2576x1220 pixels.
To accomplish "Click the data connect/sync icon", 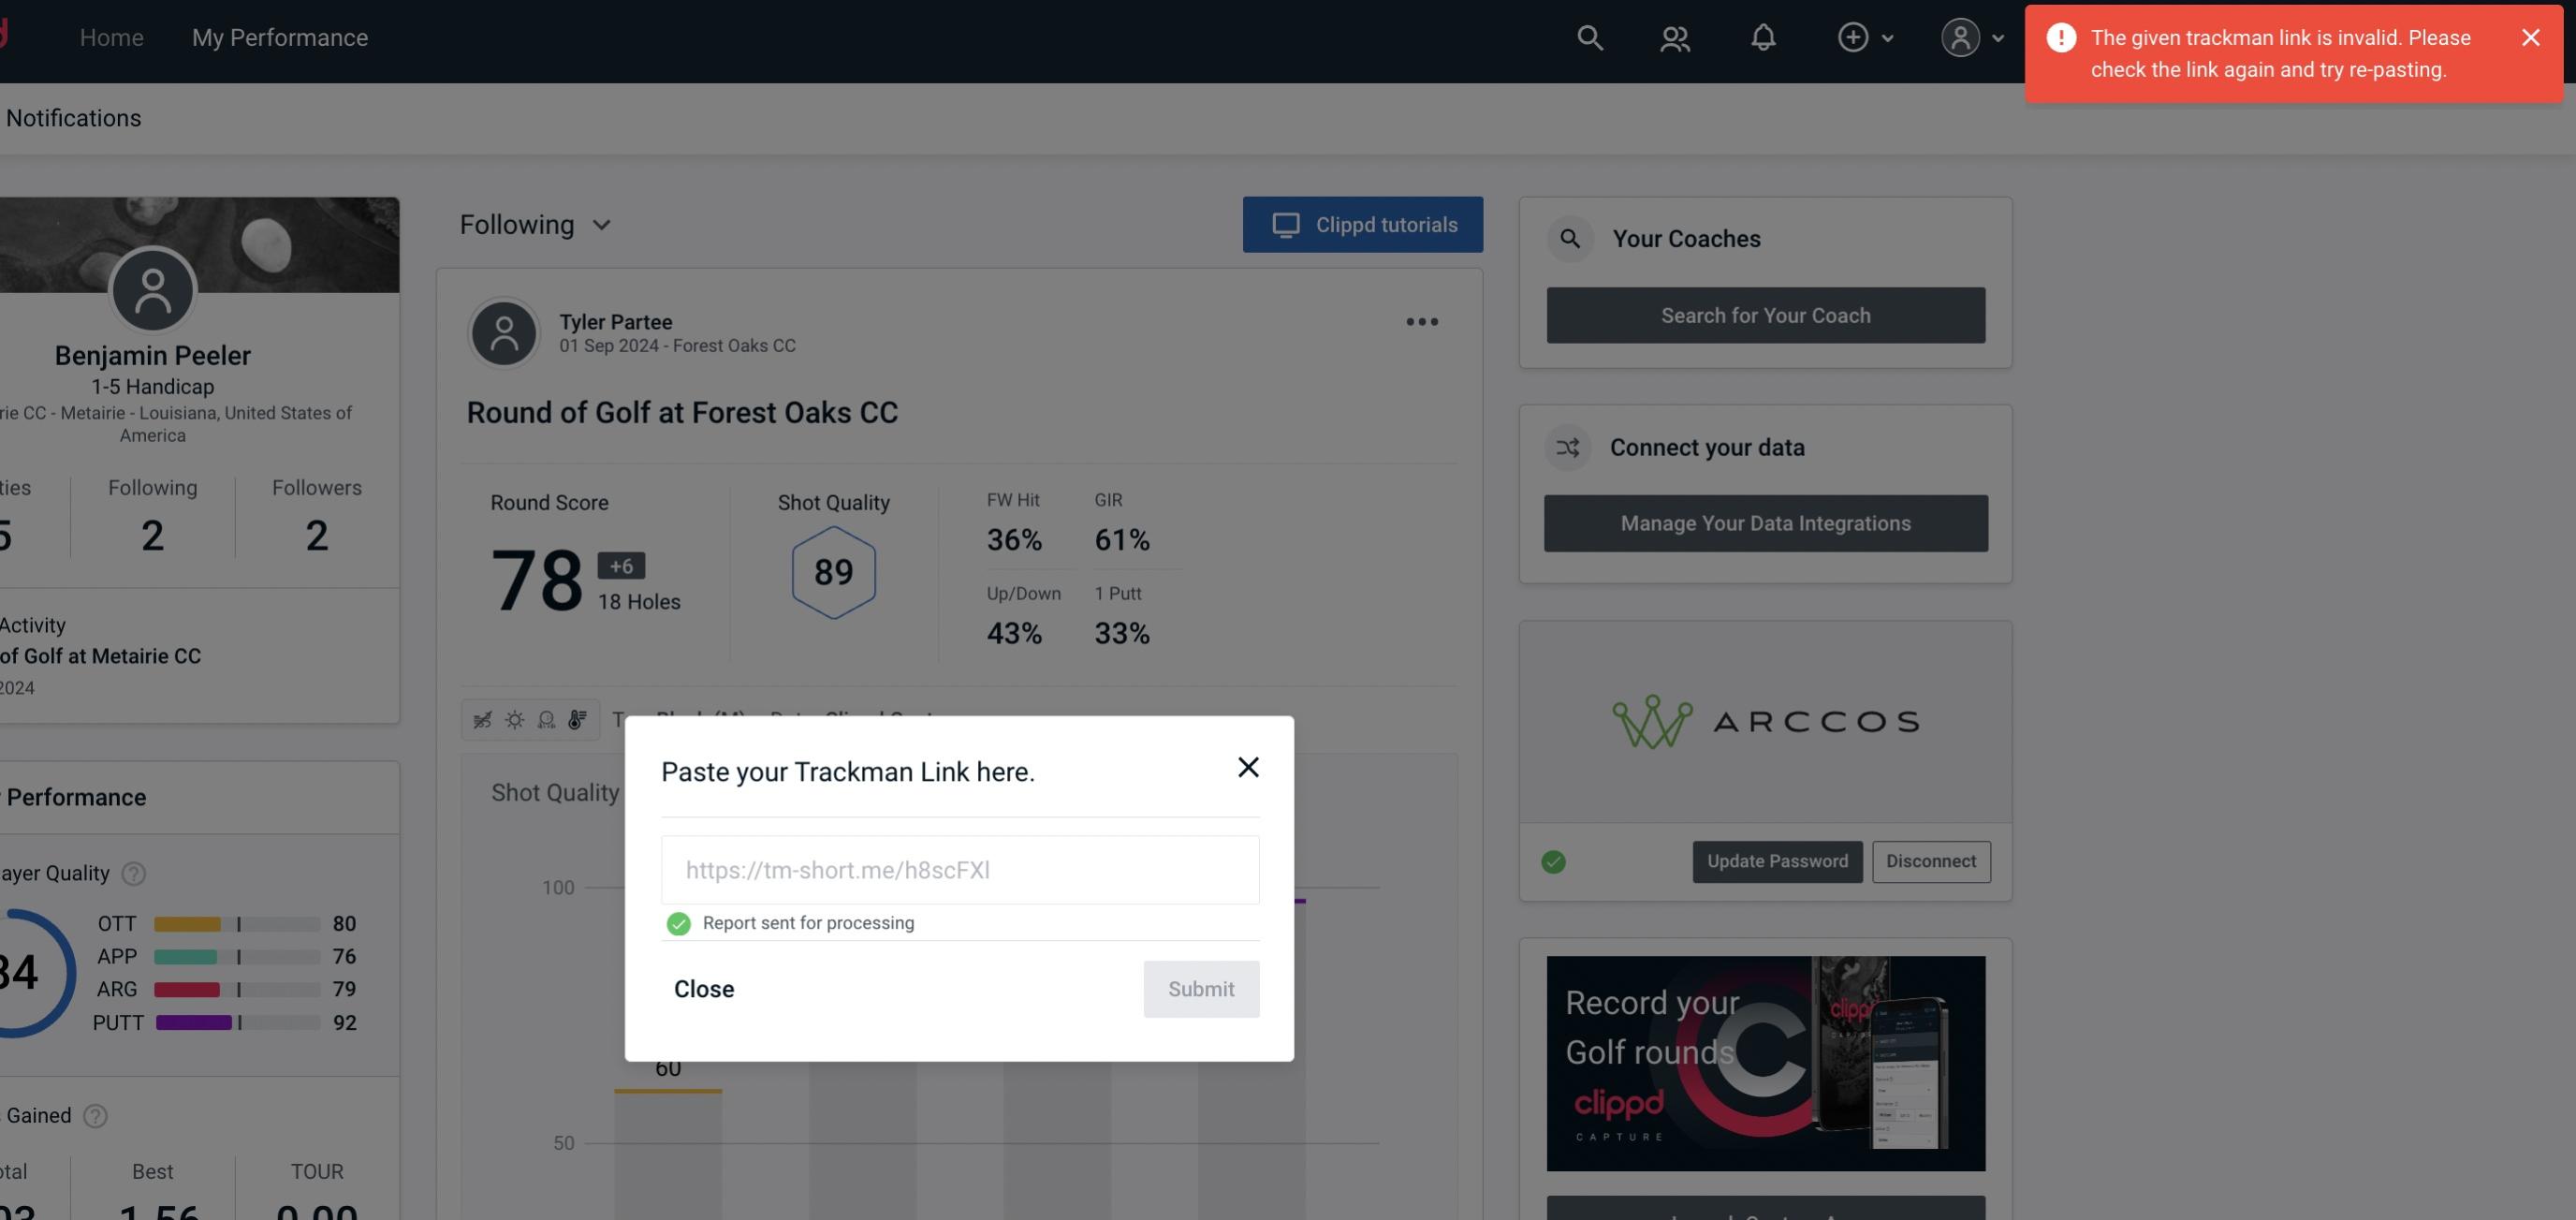I will 1567,448.
